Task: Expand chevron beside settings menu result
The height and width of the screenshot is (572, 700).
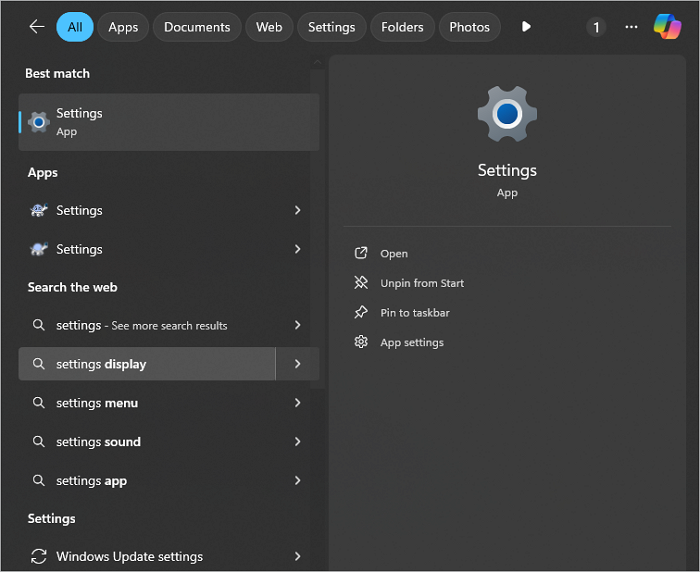Action: 297,403
